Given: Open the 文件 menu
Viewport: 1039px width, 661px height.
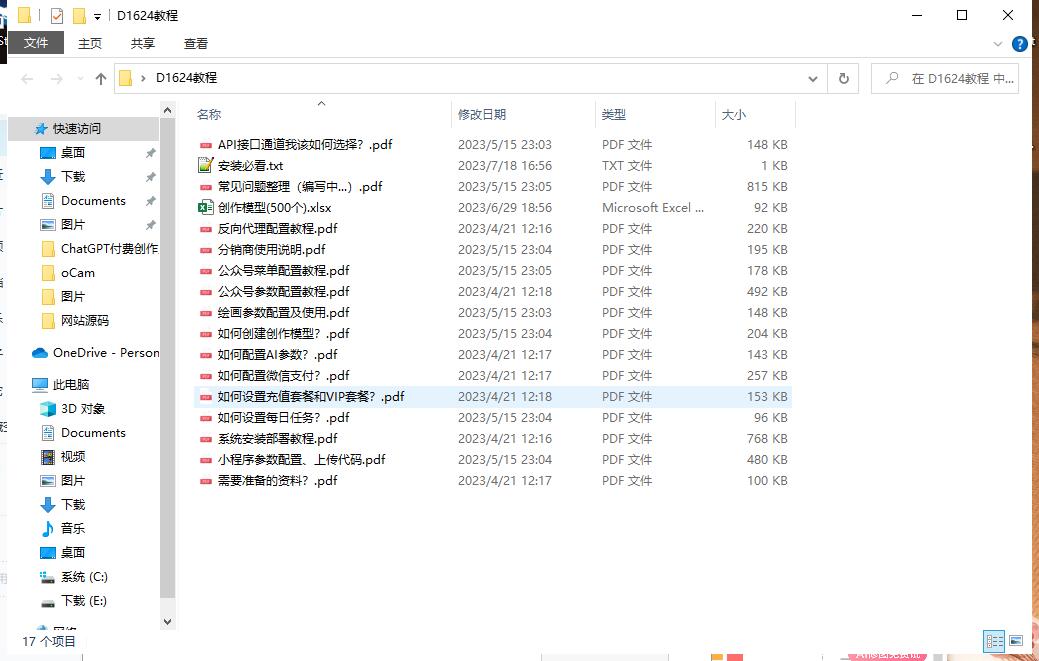Looking at the screenshot, I should tap(36, 43).
